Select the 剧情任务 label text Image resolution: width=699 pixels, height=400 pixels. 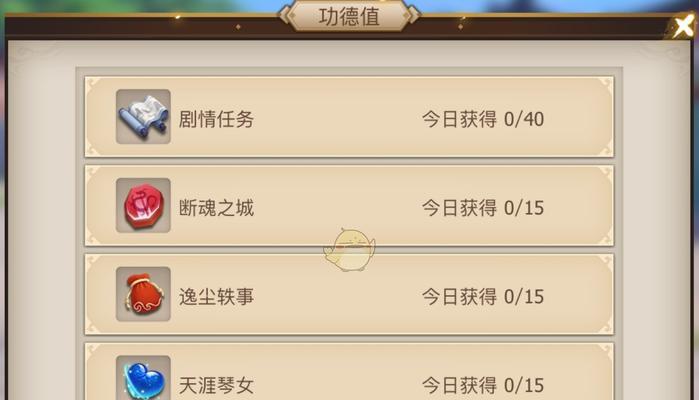(216, 119)
